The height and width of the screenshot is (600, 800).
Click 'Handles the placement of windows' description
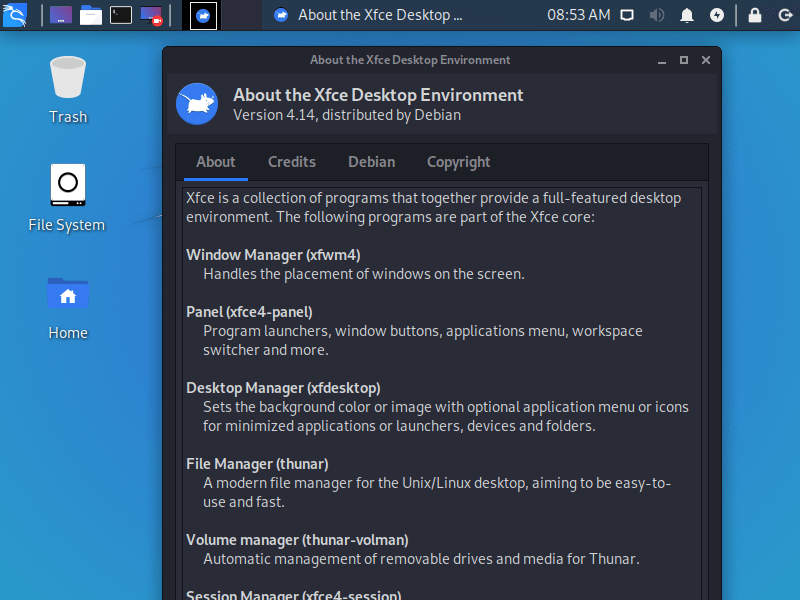point(364,274)
